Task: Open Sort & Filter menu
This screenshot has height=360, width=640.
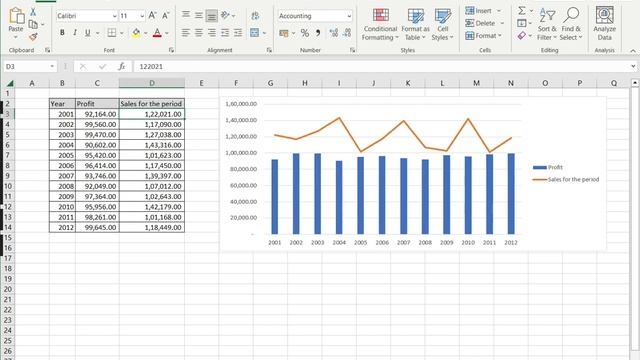Action: (x=547, y=24)
